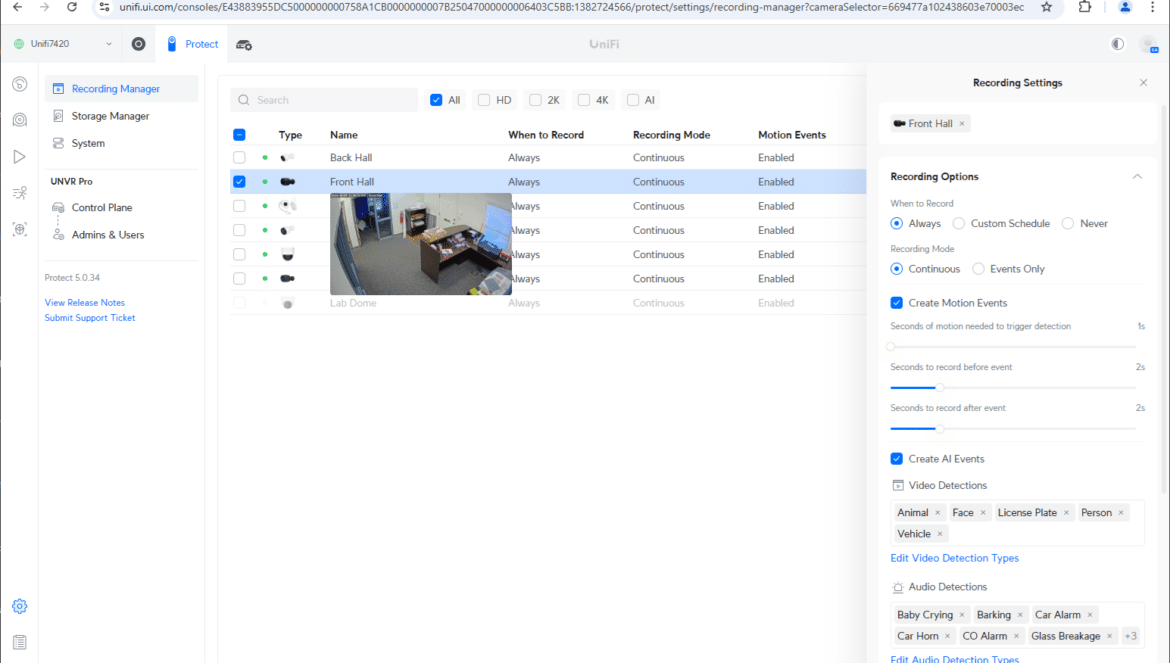
Task: Bookmark this page with the star icon
Action: [x=1047, y=7]
